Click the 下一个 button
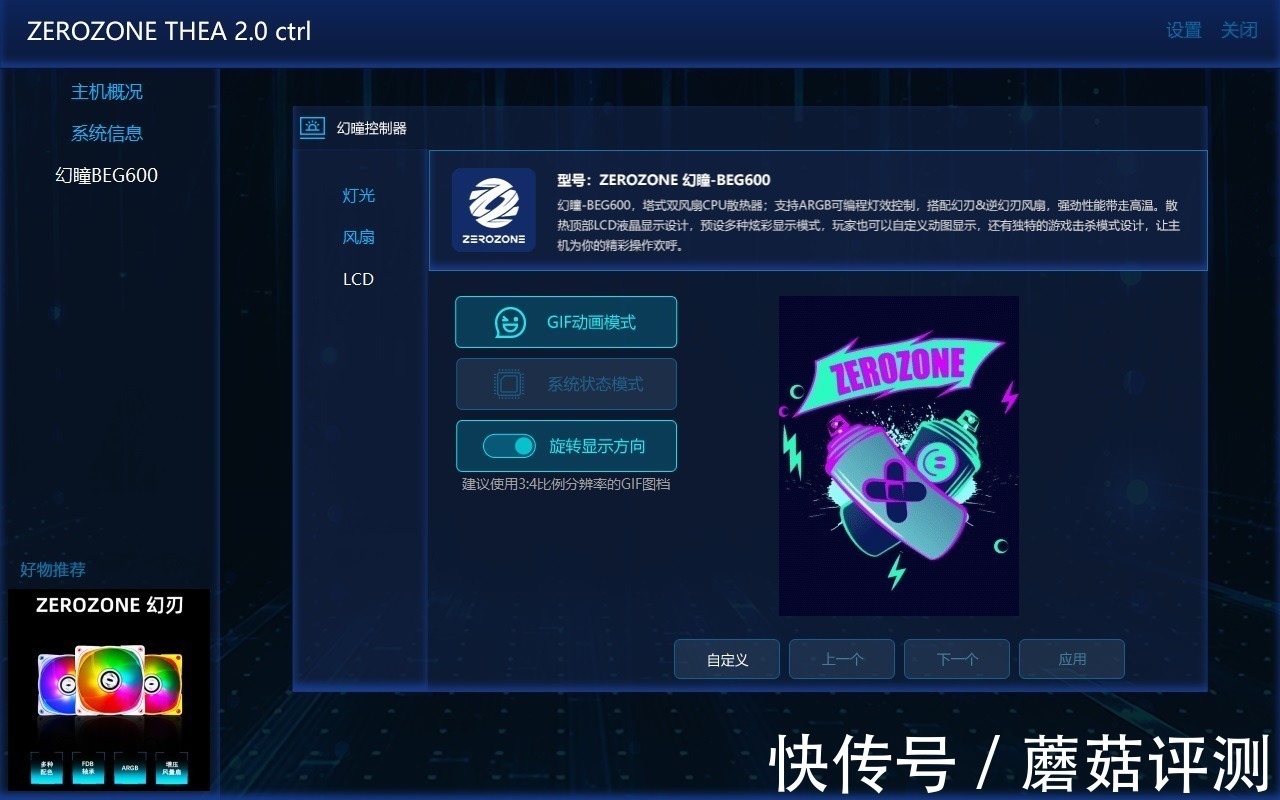Screen dimensions: 1280x800 (x=957, y=660)
